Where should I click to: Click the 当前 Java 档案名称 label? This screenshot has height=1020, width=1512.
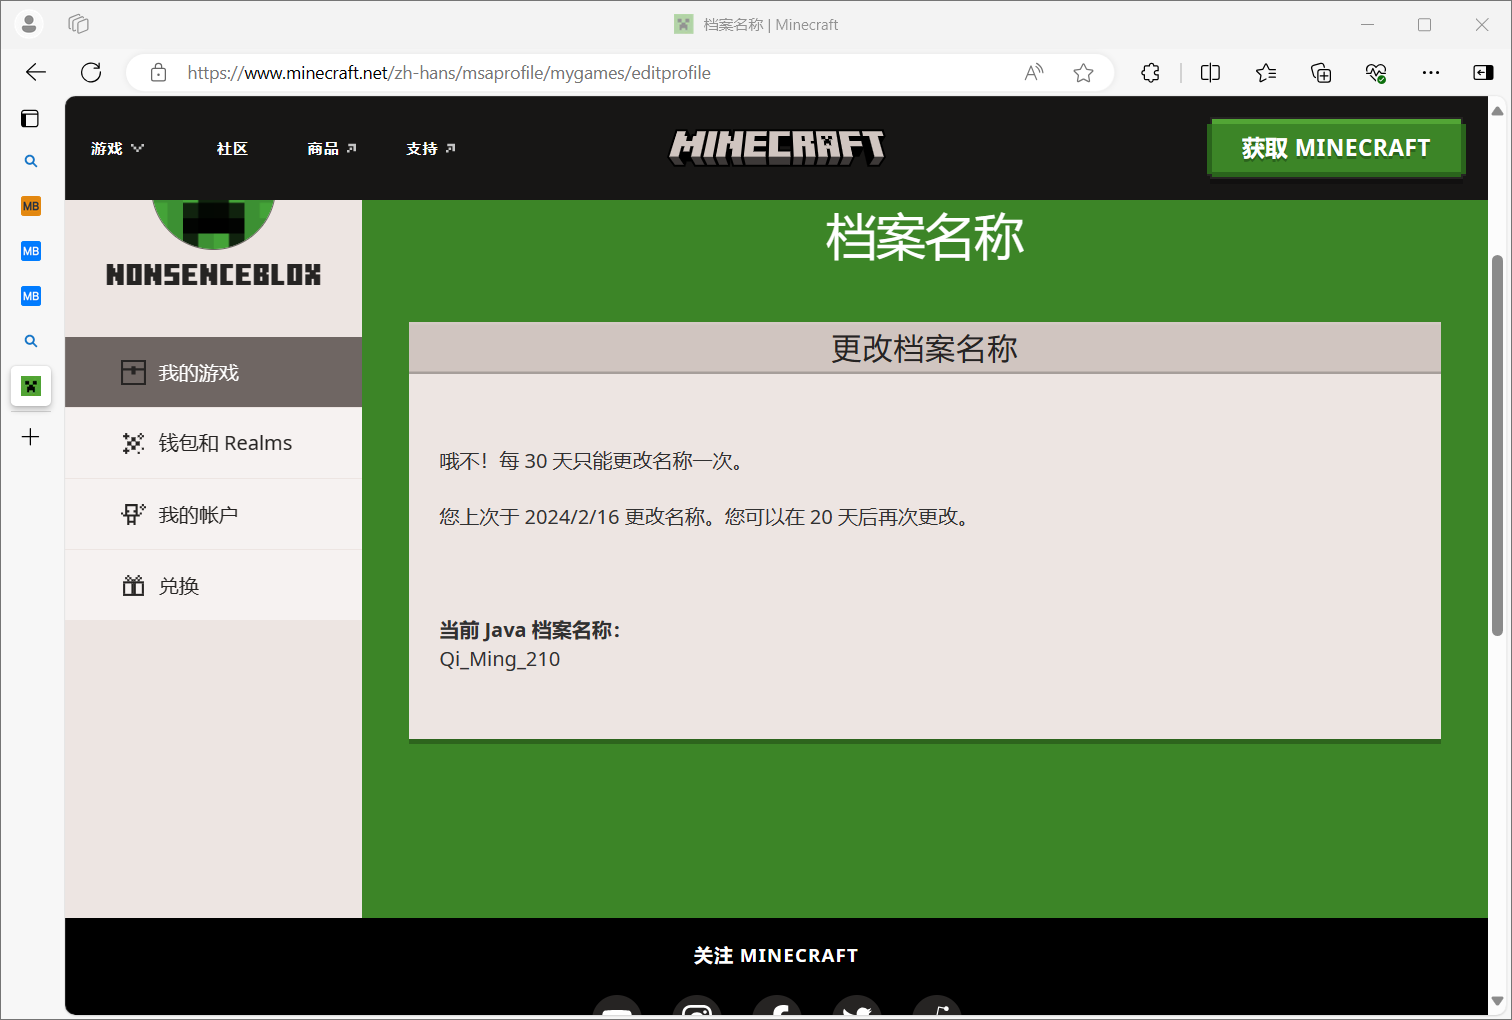click(530, 630)
